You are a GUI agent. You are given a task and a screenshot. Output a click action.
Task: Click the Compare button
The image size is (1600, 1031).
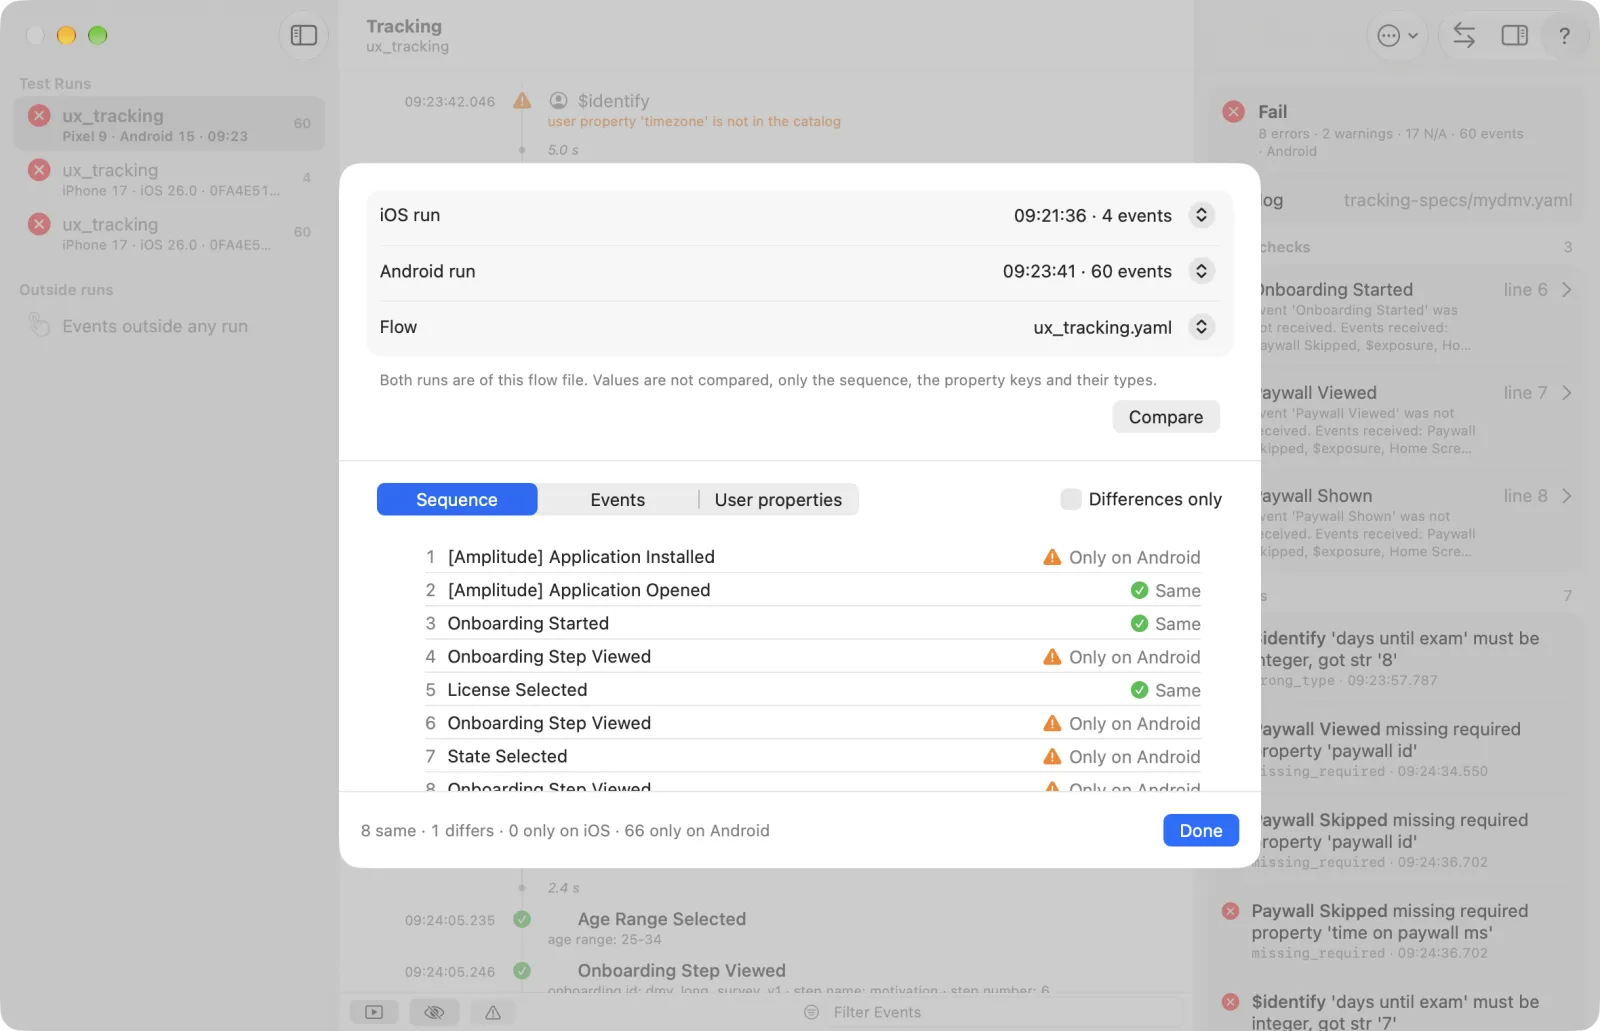tap(1166, 417)
